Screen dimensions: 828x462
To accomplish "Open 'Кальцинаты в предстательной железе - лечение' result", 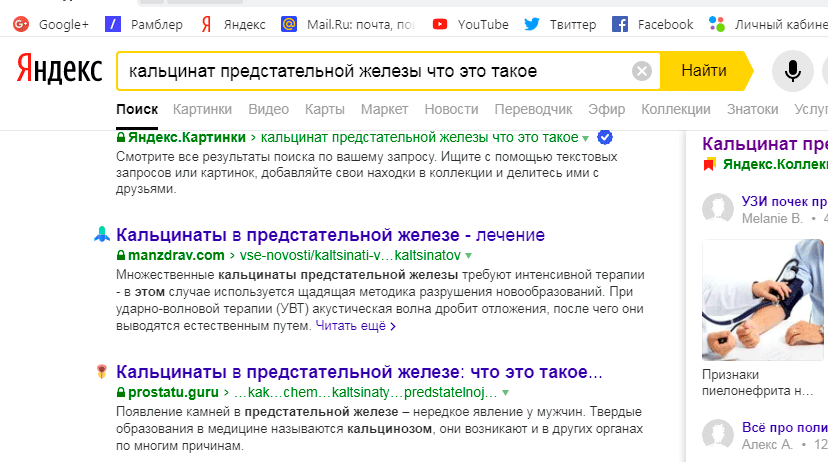I will coord(331,234).
